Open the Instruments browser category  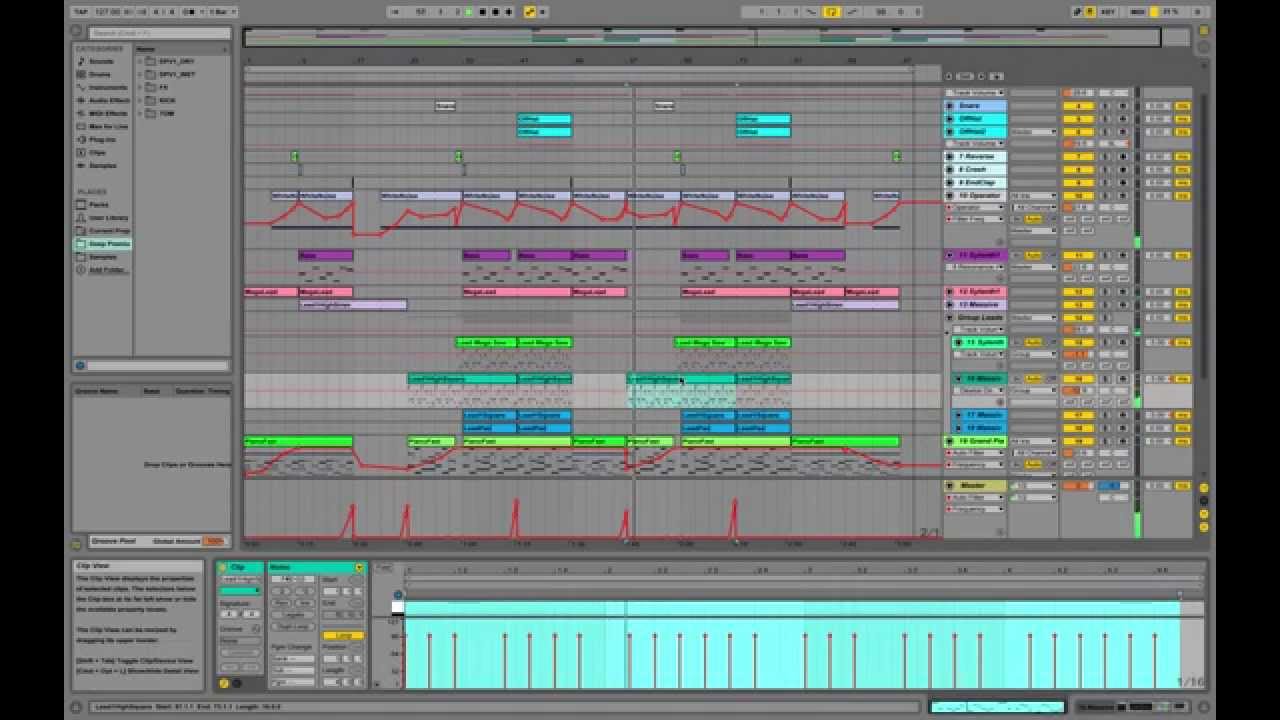click(107, 87)
